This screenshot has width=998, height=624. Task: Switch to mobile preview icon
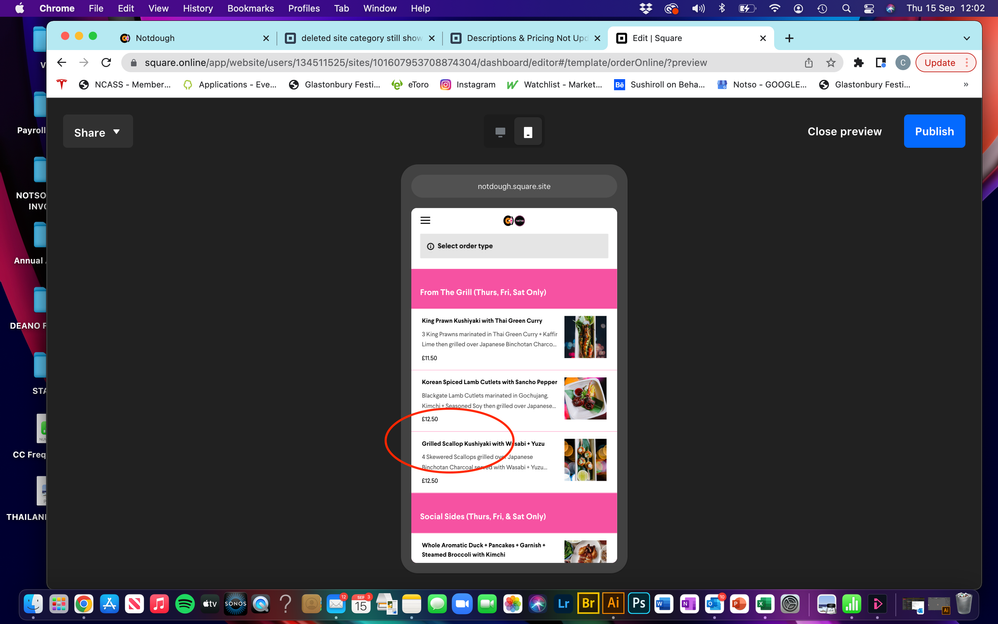pos(528,132)
